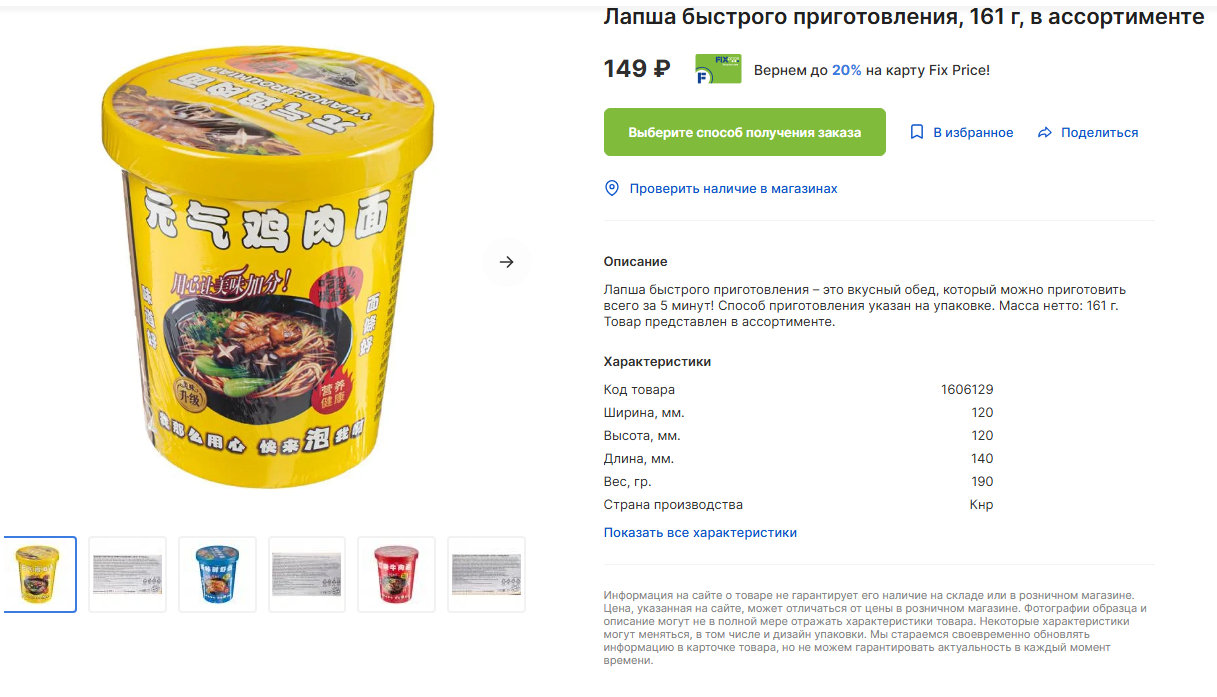Click the 'В избранное' link
The height and width of the screenshot is (697, 1217).
point(973,132)
